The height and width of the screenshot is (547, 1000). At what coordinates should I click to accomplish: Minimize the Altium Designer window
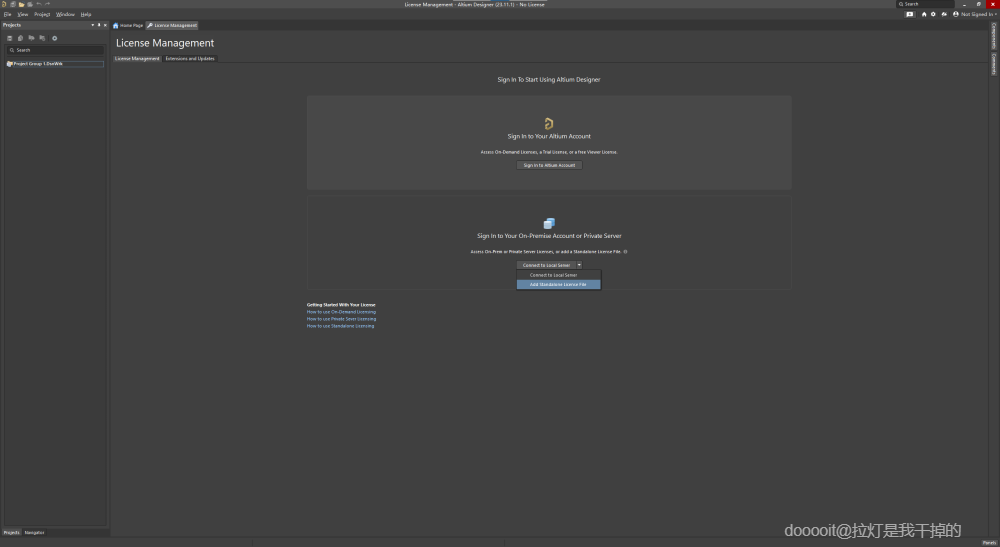(964, 4)
